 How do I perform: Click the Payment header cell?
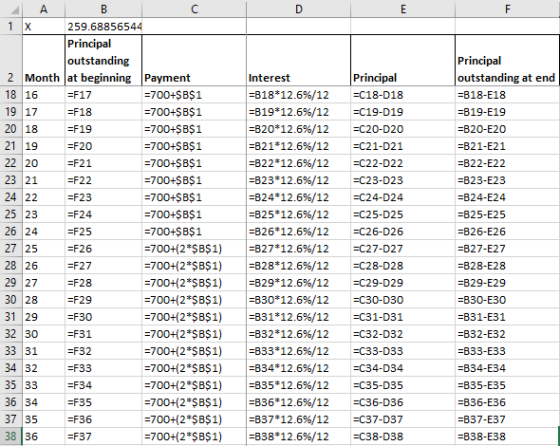[x=194, y=60]
